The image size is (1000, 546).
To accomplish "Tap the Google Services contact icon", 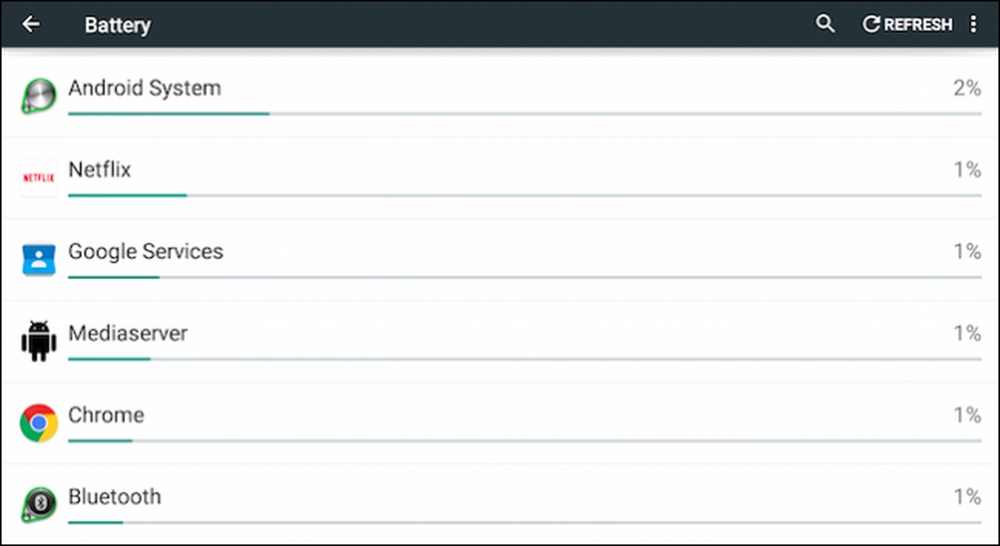I will point(39,259).
